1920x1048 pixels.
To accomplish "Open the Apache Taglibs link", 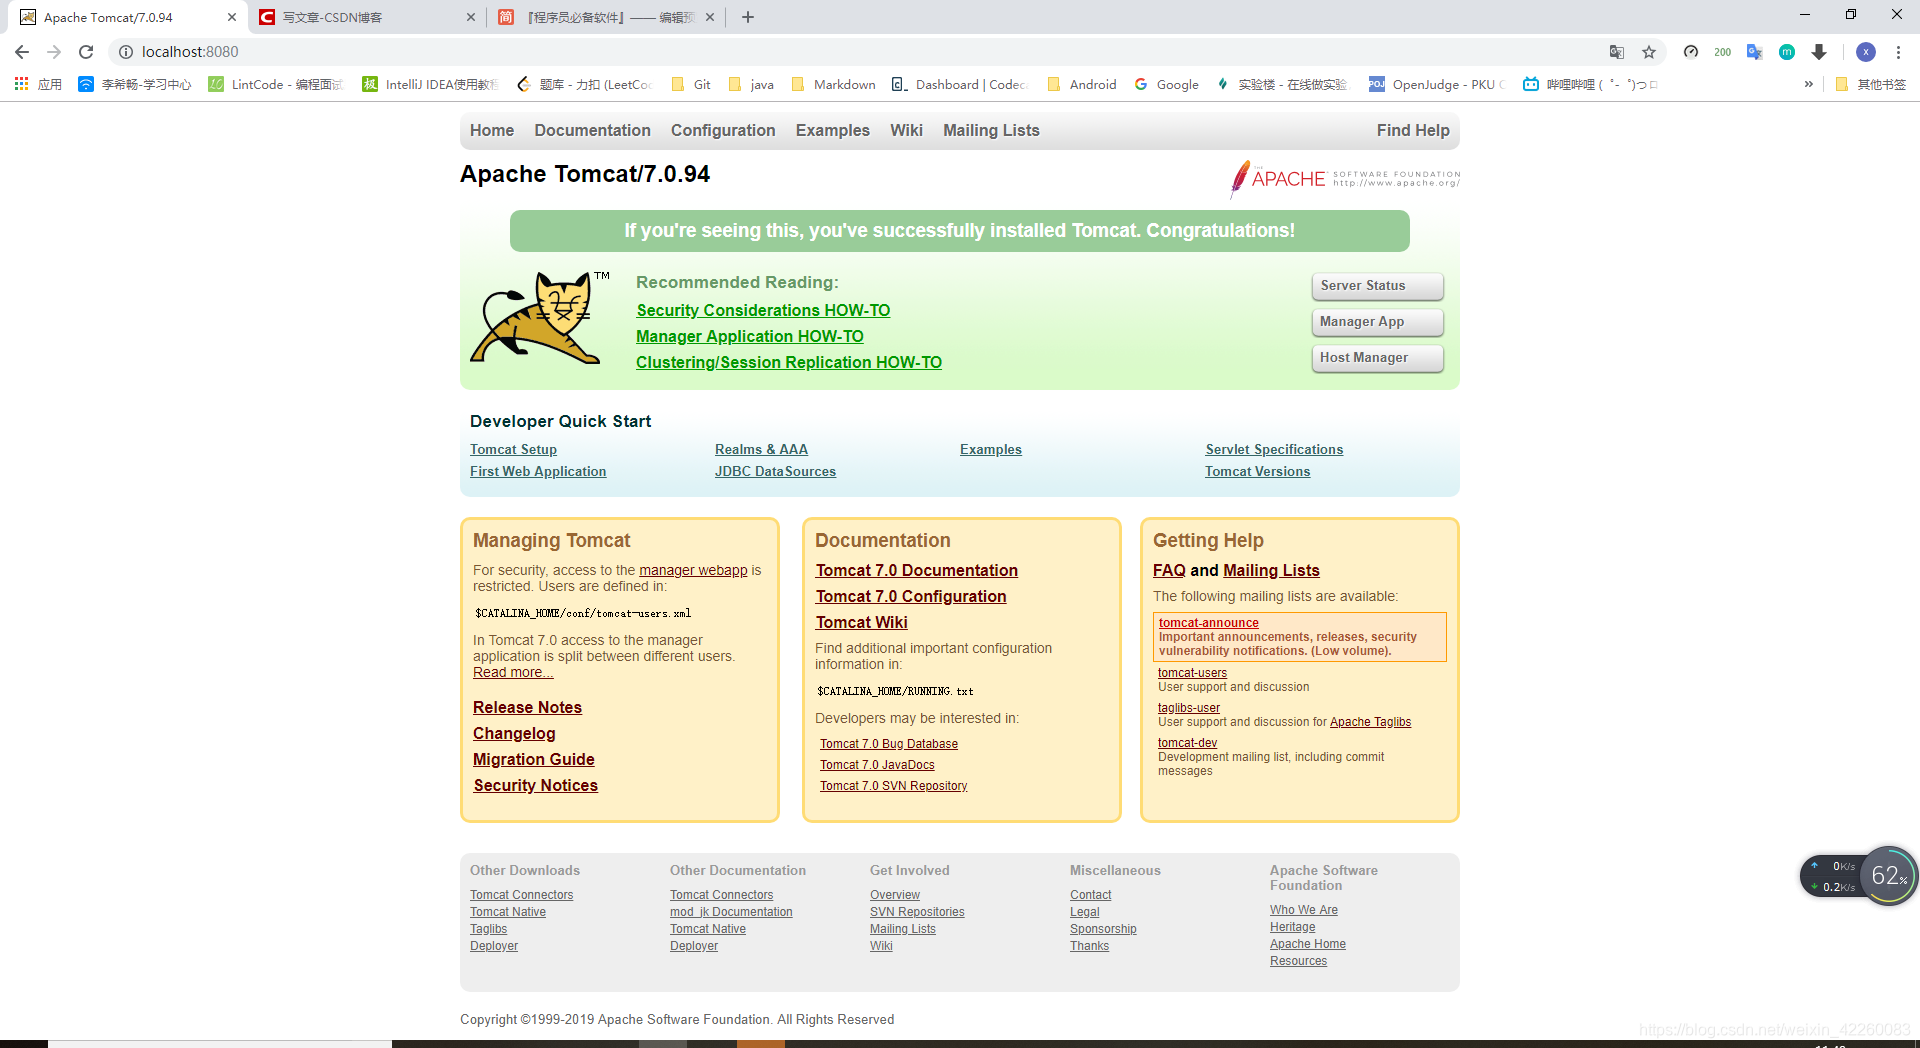I will [x=1370, y=722].
